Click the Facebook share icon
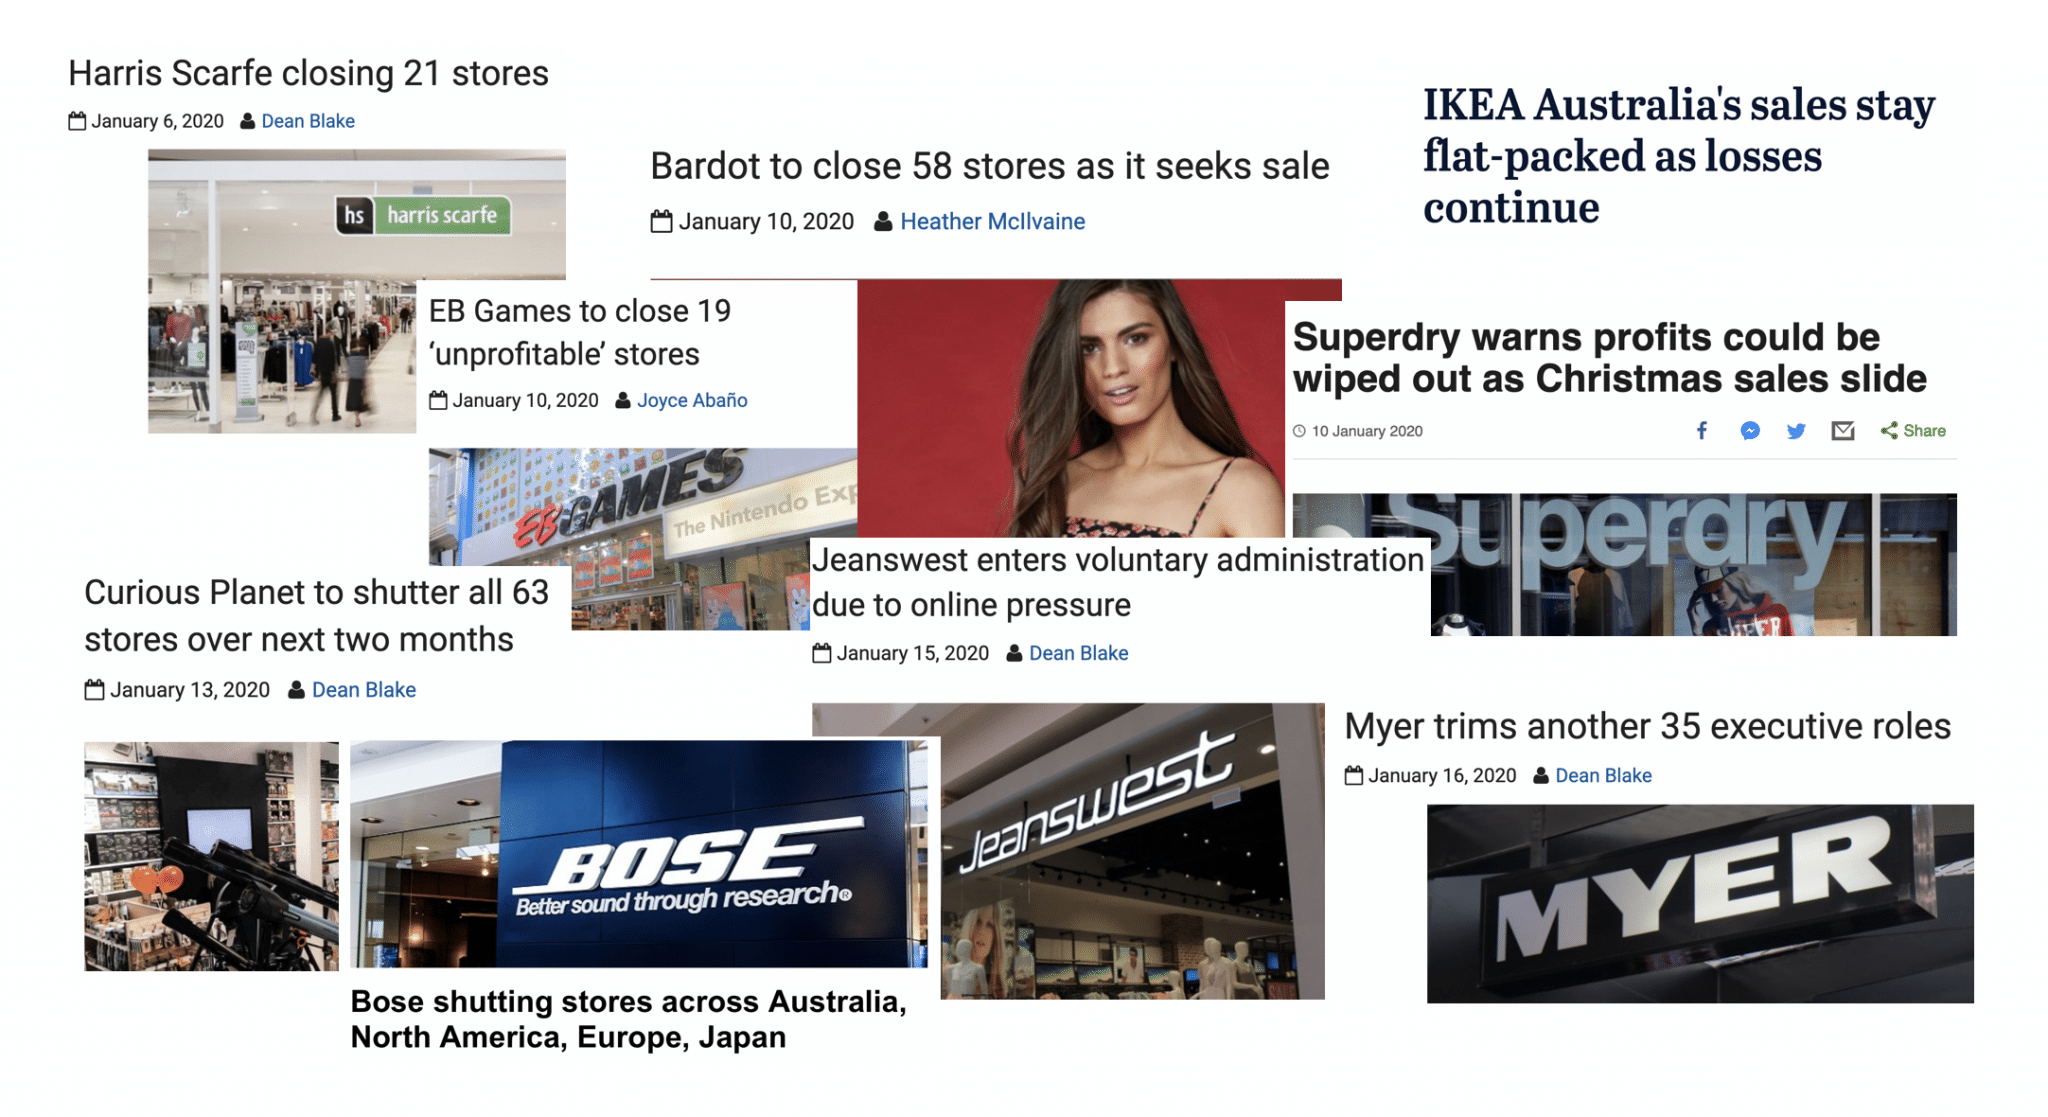Viewport: 2048px width, 1117px height. pyautogui.click(x=1701, y=431)
